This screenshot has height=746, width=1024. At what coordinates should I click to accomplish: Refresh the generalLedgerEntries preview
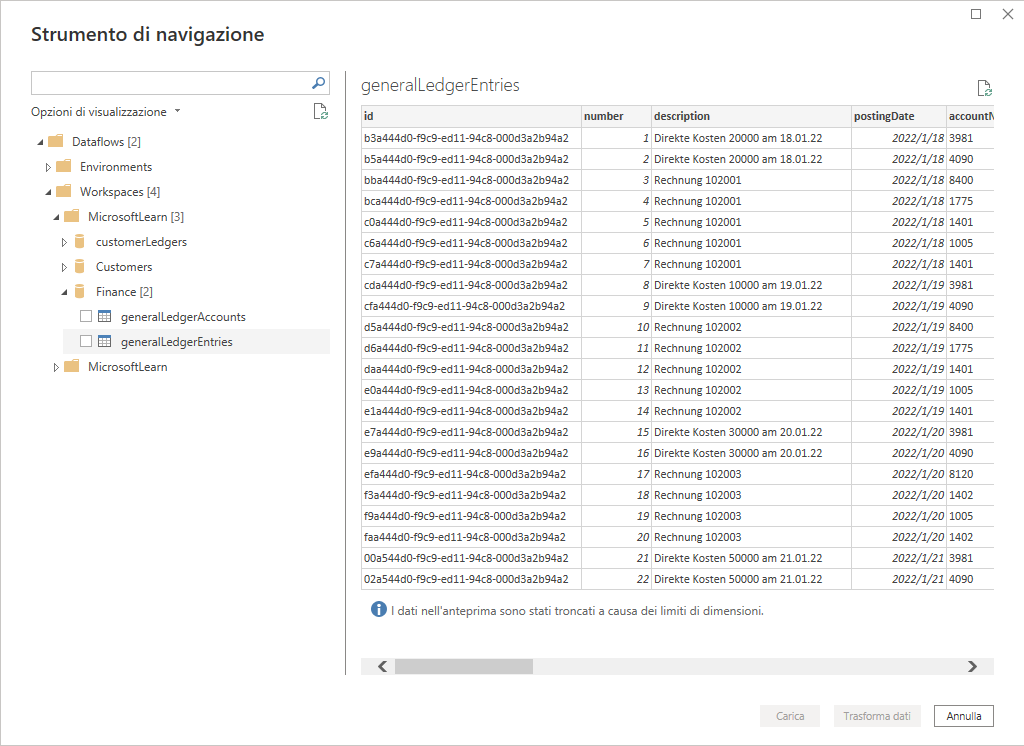point(984,88)
